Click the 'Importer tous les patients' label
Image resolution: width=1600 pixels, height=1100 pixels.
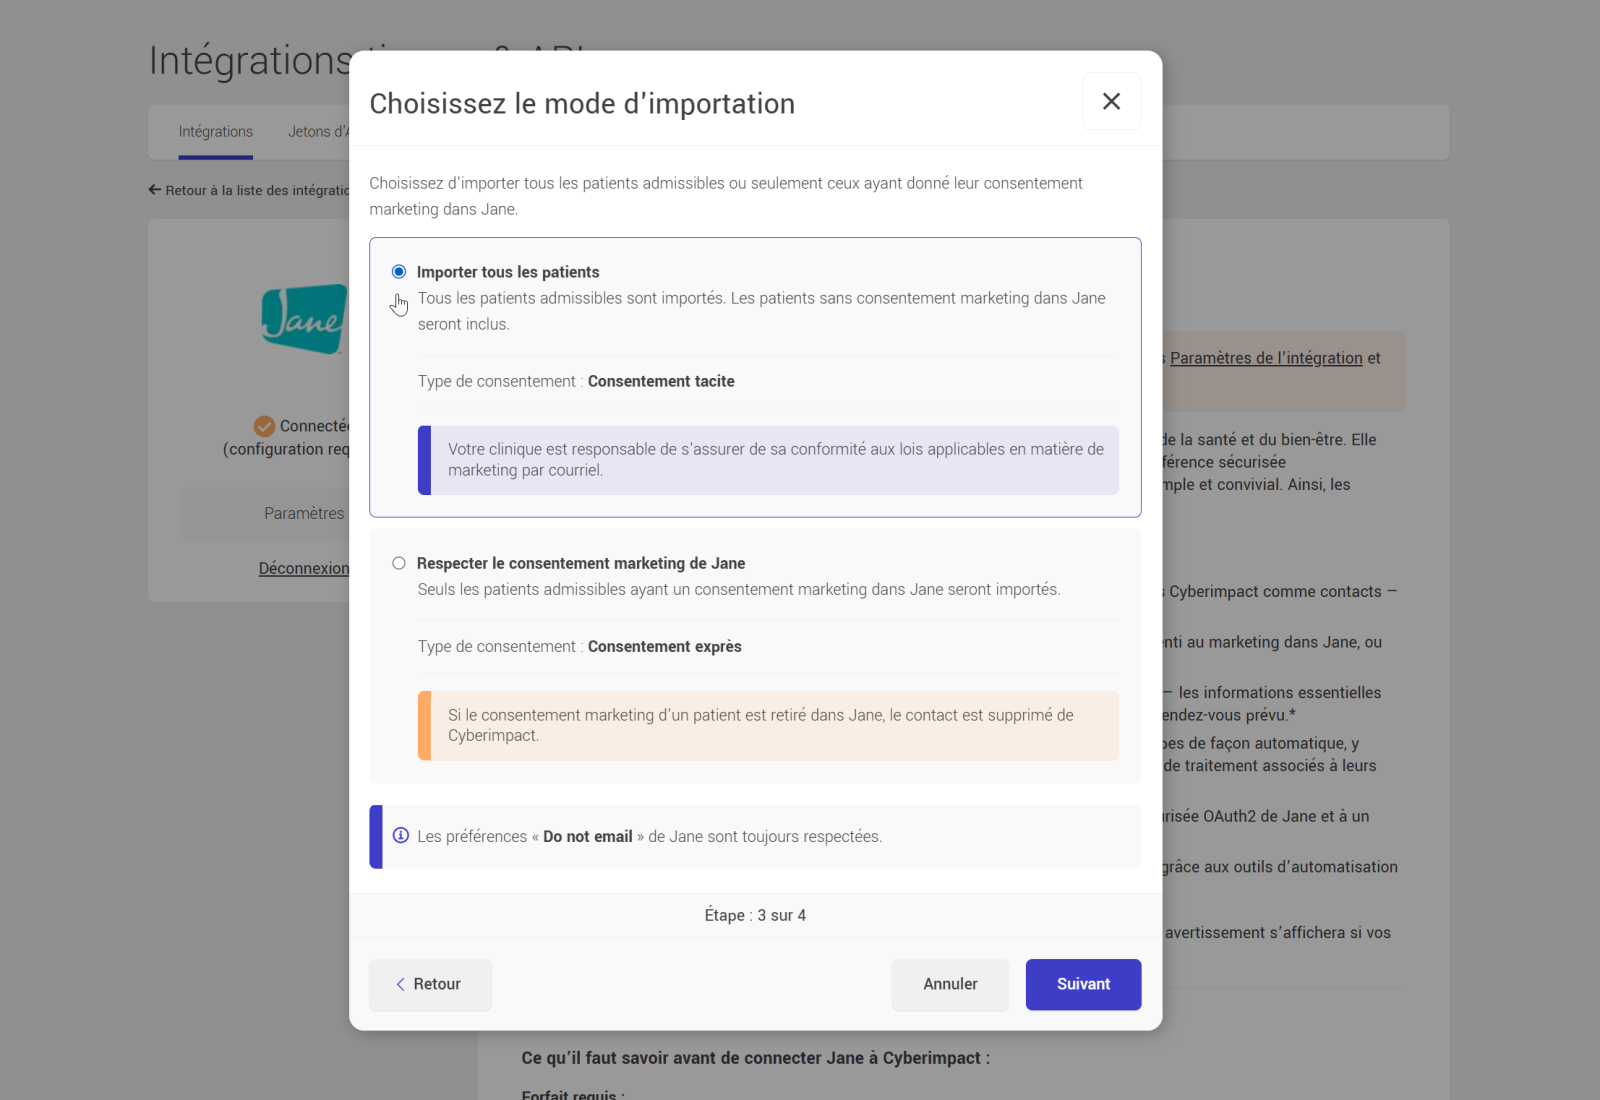(508, 272)
